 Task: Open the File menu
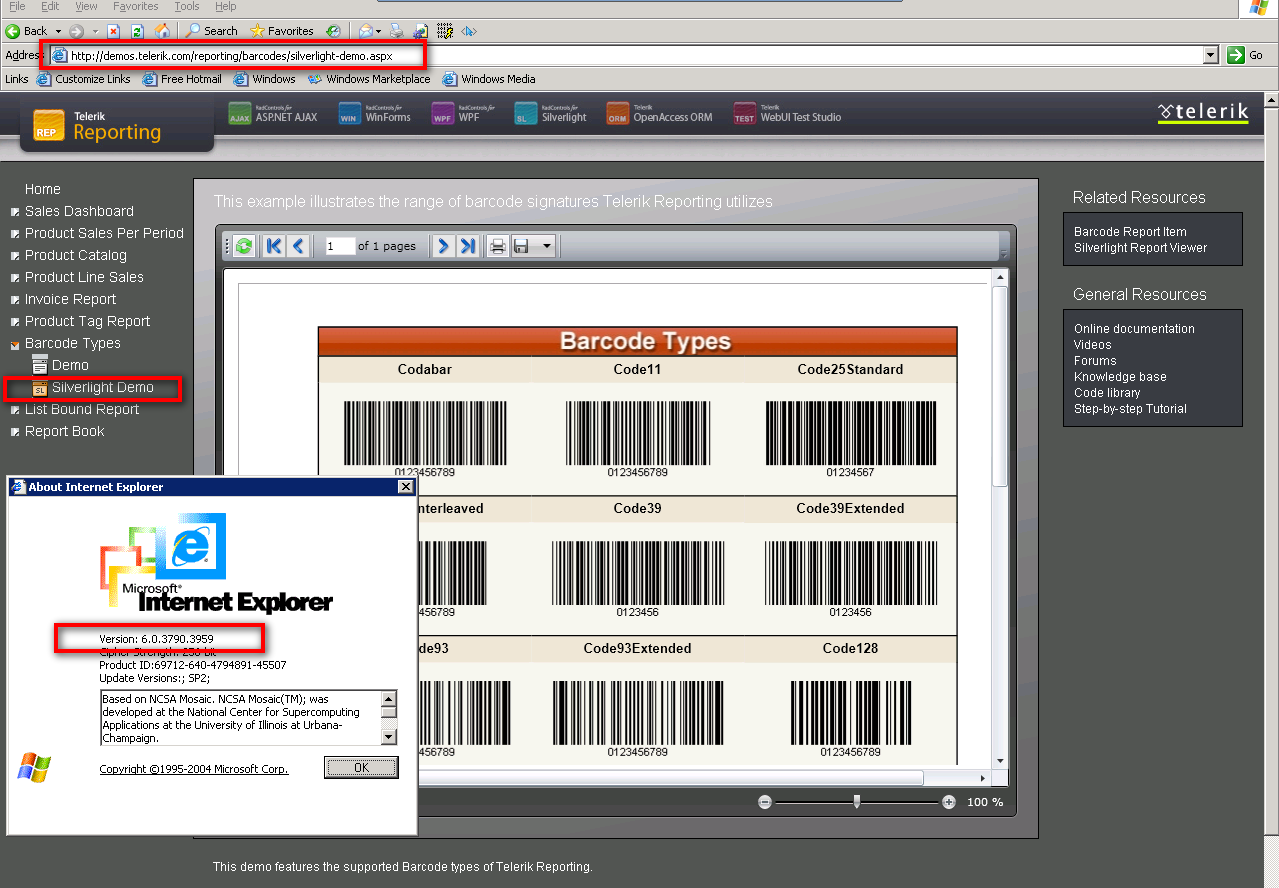(17, 7)
